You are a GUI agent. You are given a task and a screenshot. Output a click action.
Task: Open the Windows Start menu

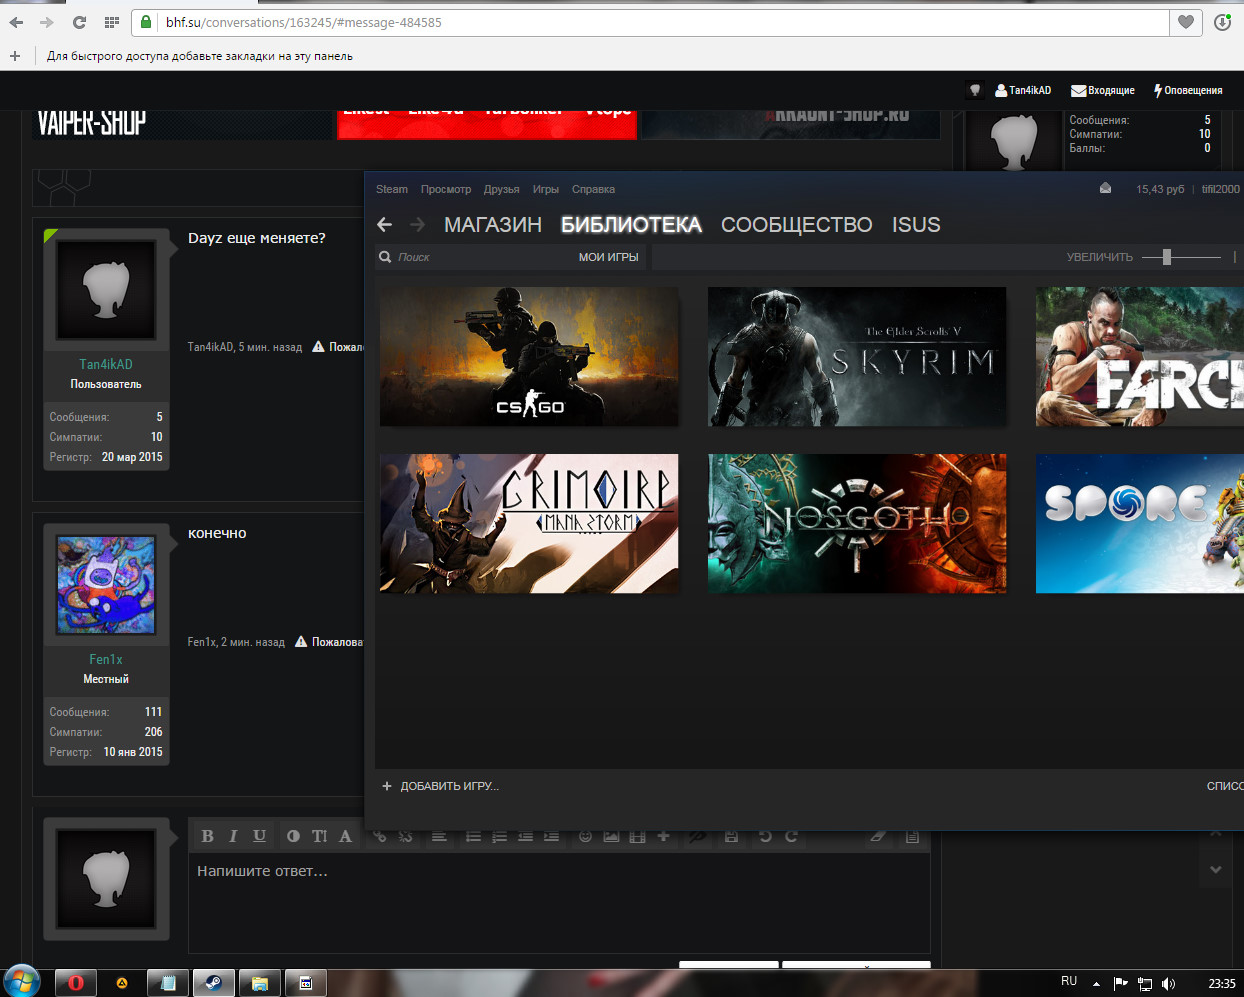point(21,982)
